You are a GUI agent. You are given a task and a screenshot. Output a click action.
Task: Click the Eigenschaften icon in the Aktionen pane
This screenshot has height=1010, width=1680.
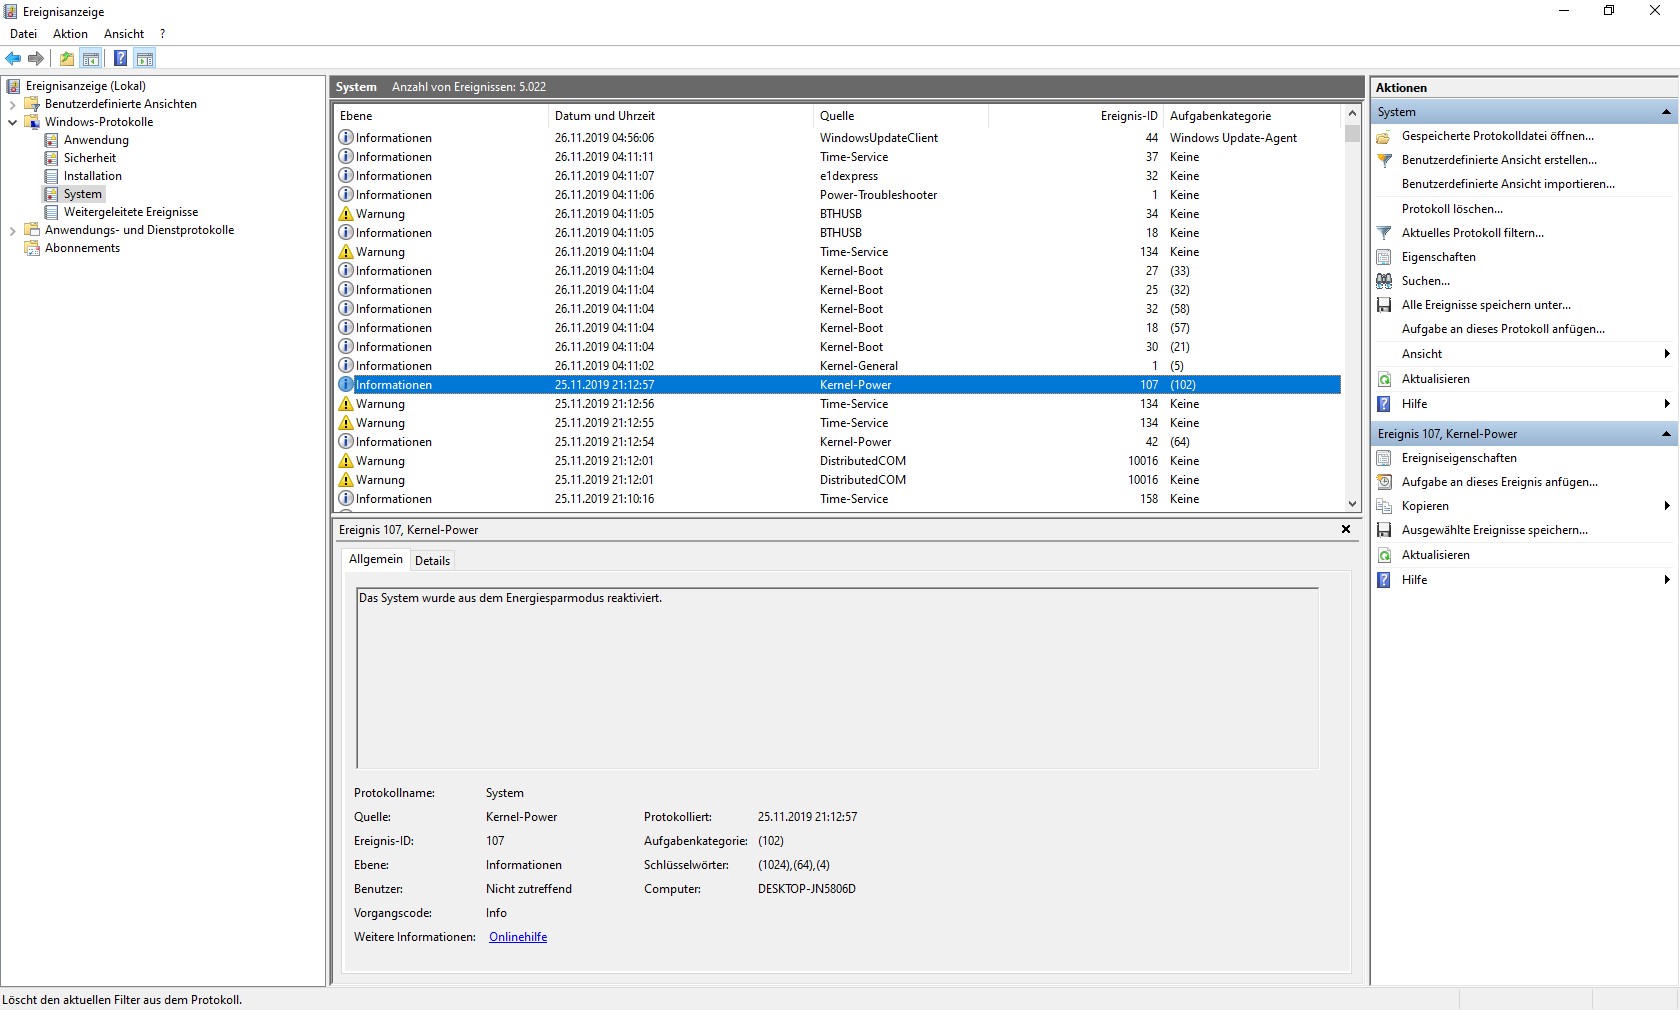tap(1384, 258)
